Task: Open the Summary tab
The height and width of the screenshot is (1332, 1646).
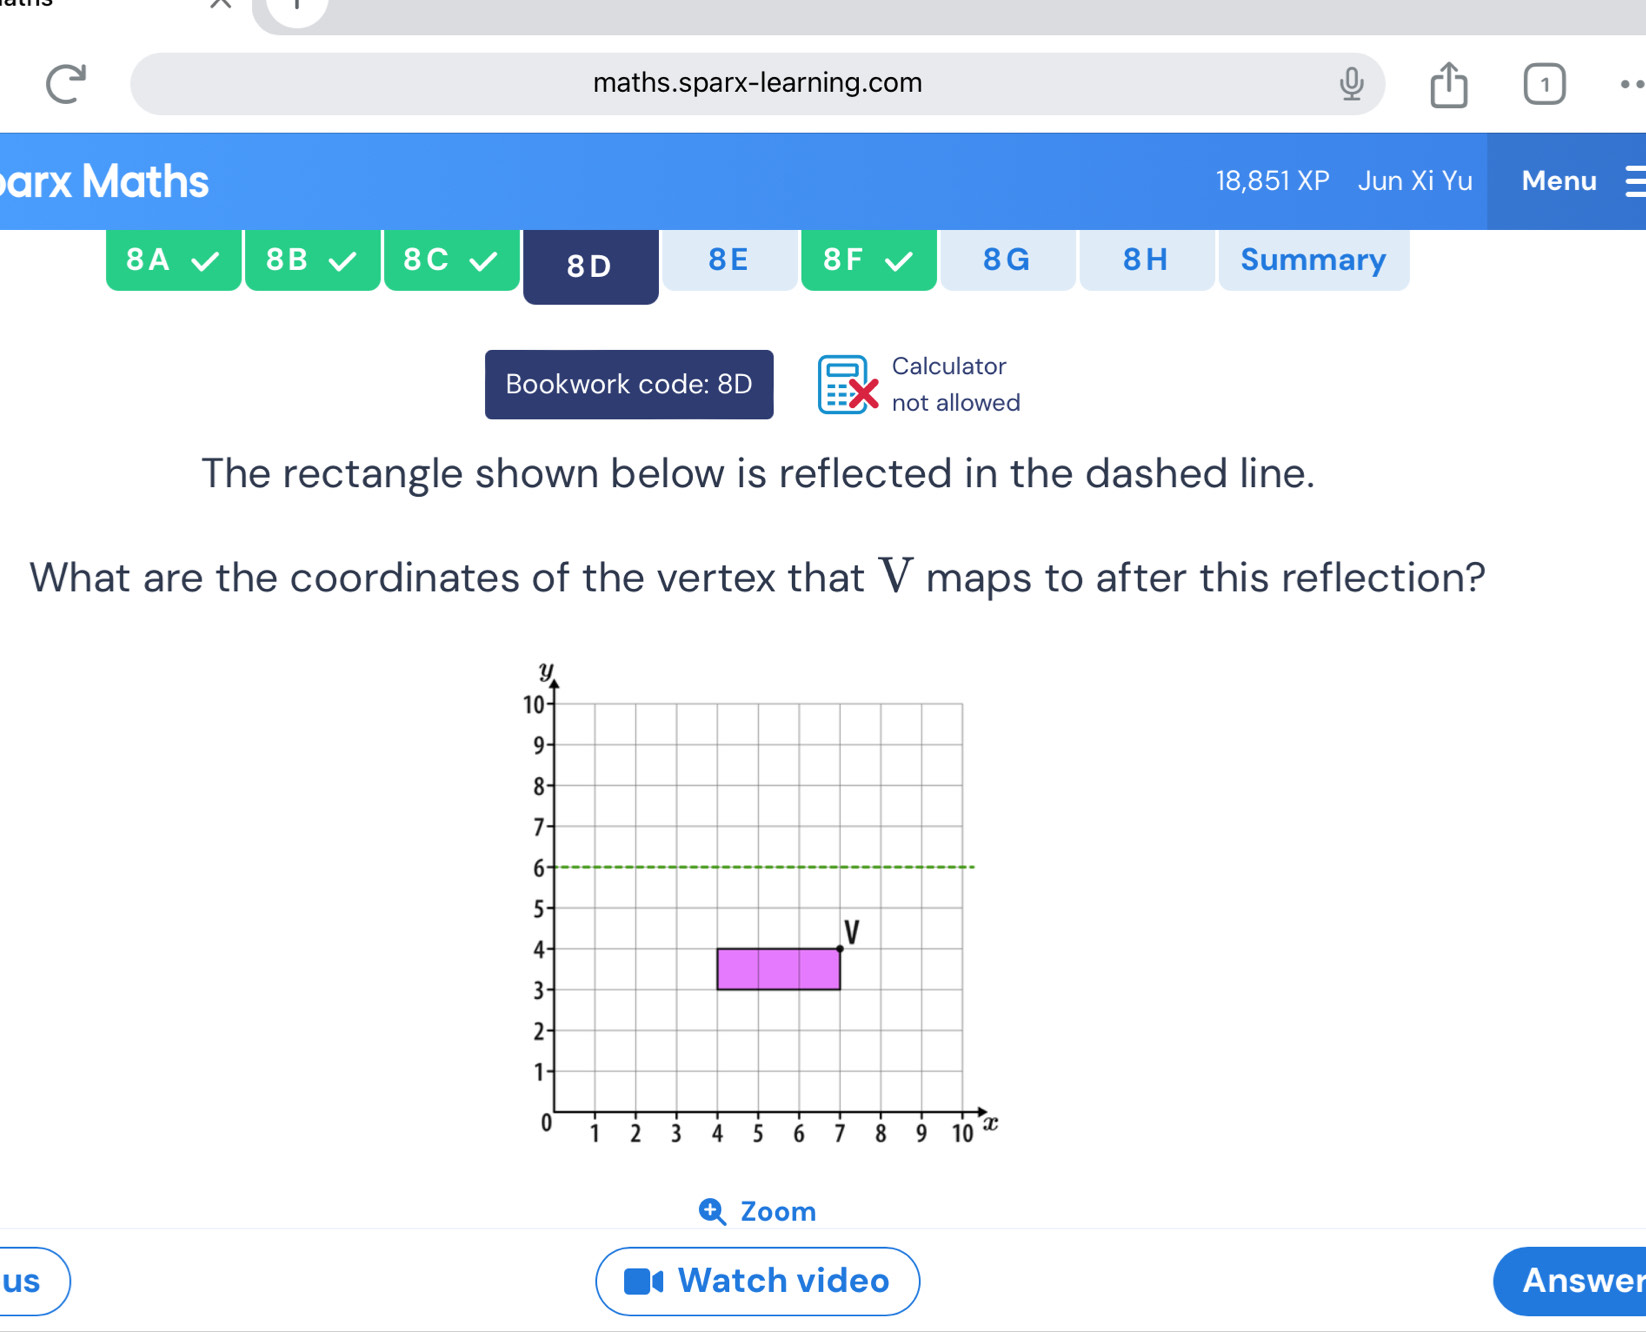Action: [1313, 260]
